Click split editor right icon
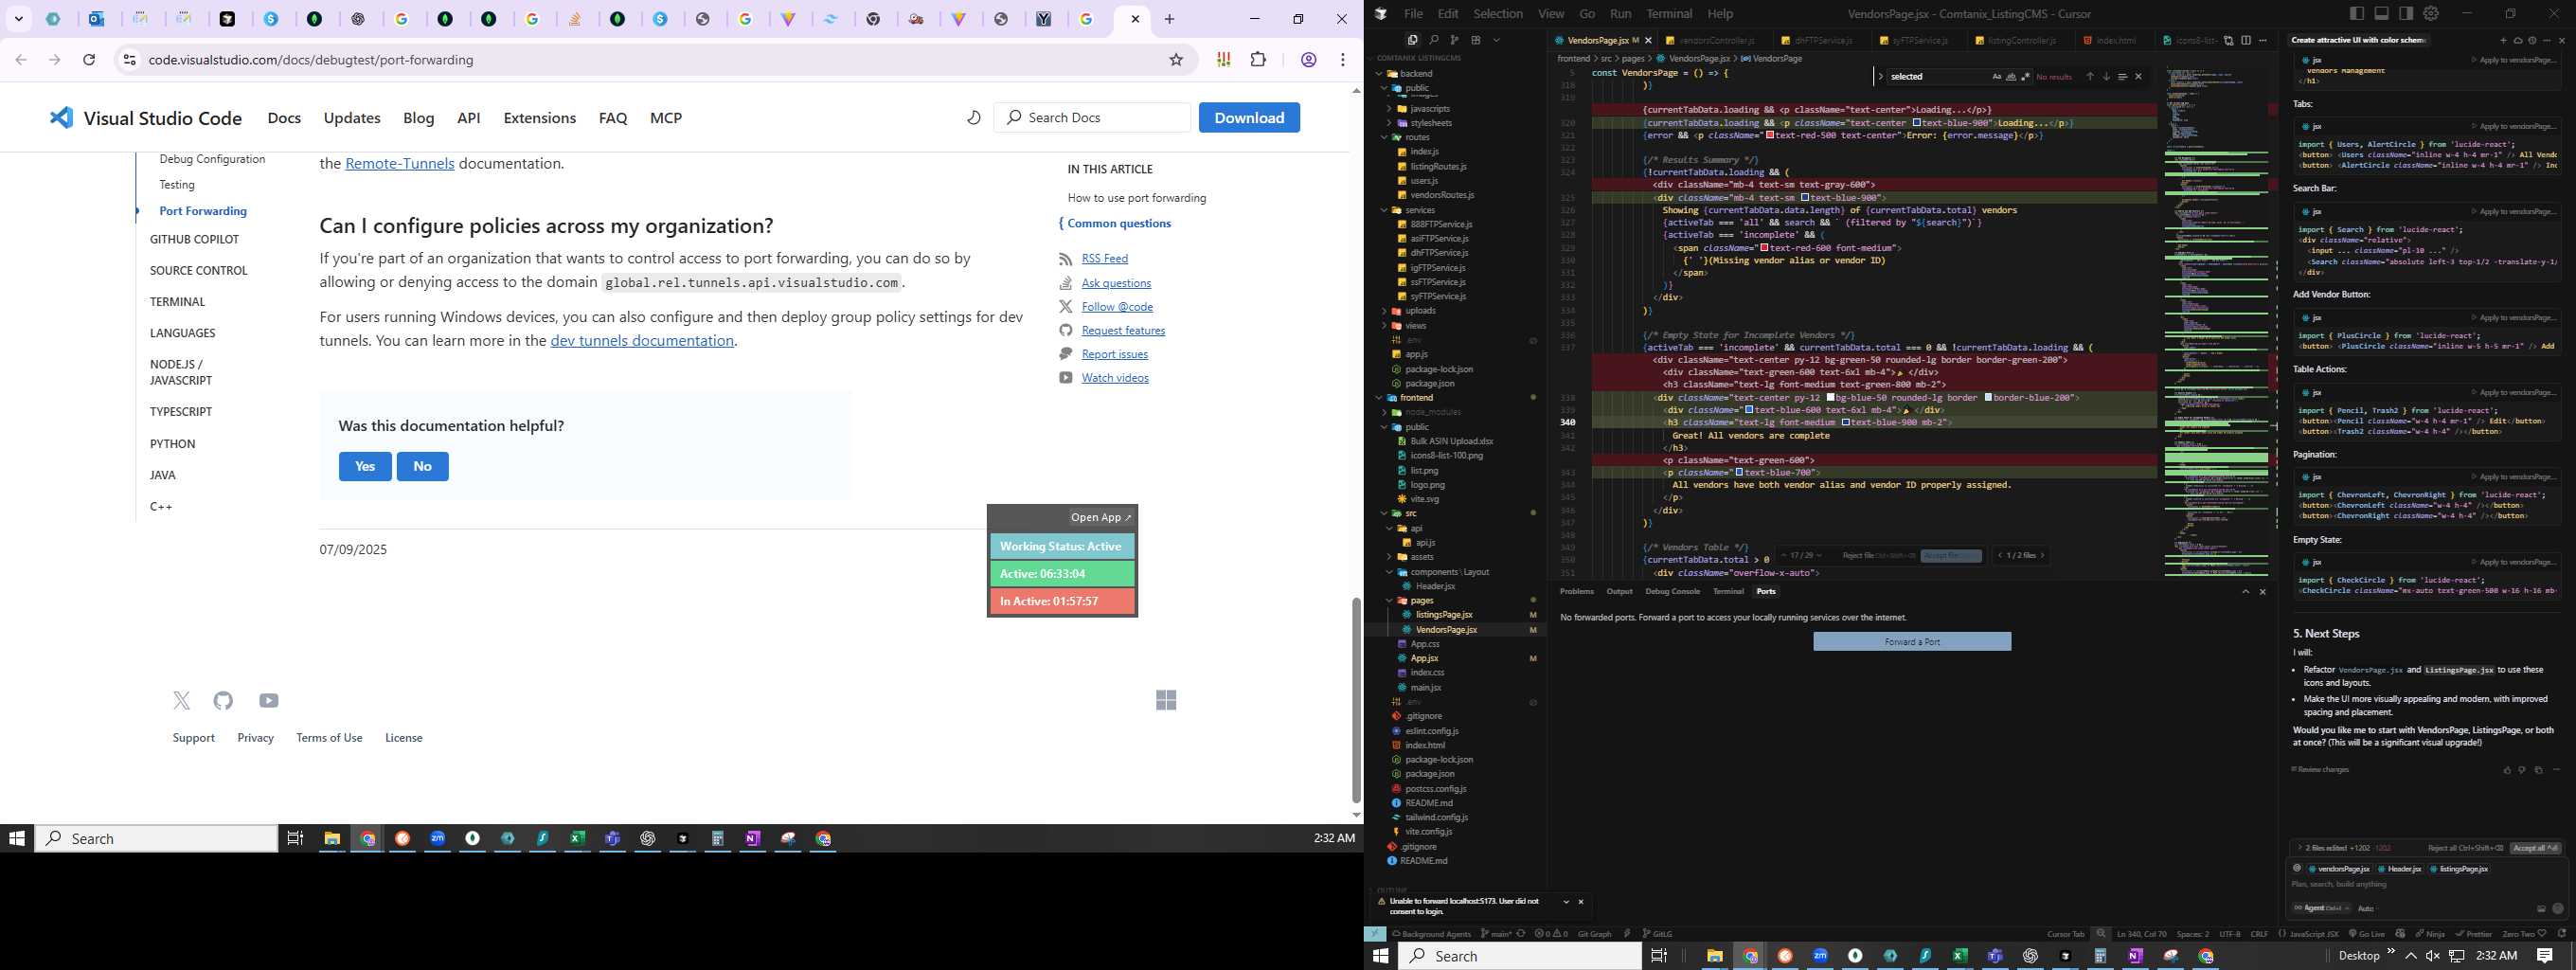Image resolution: width=2576 pixels, height=970 pixels. pyautogui.click(x=2246, y=41)
